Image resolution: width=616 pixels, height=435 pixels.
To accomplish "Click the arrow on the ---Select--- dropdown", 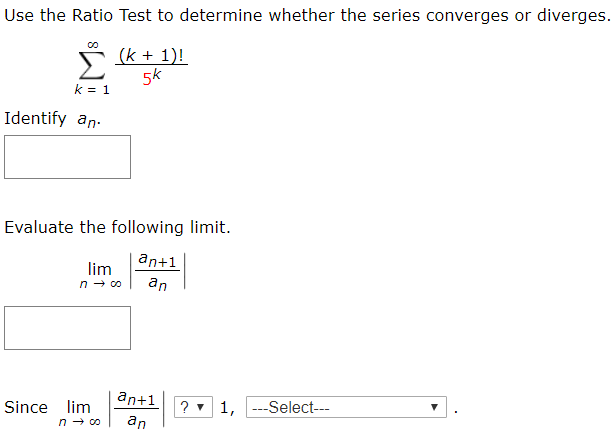I will (434, 407).
